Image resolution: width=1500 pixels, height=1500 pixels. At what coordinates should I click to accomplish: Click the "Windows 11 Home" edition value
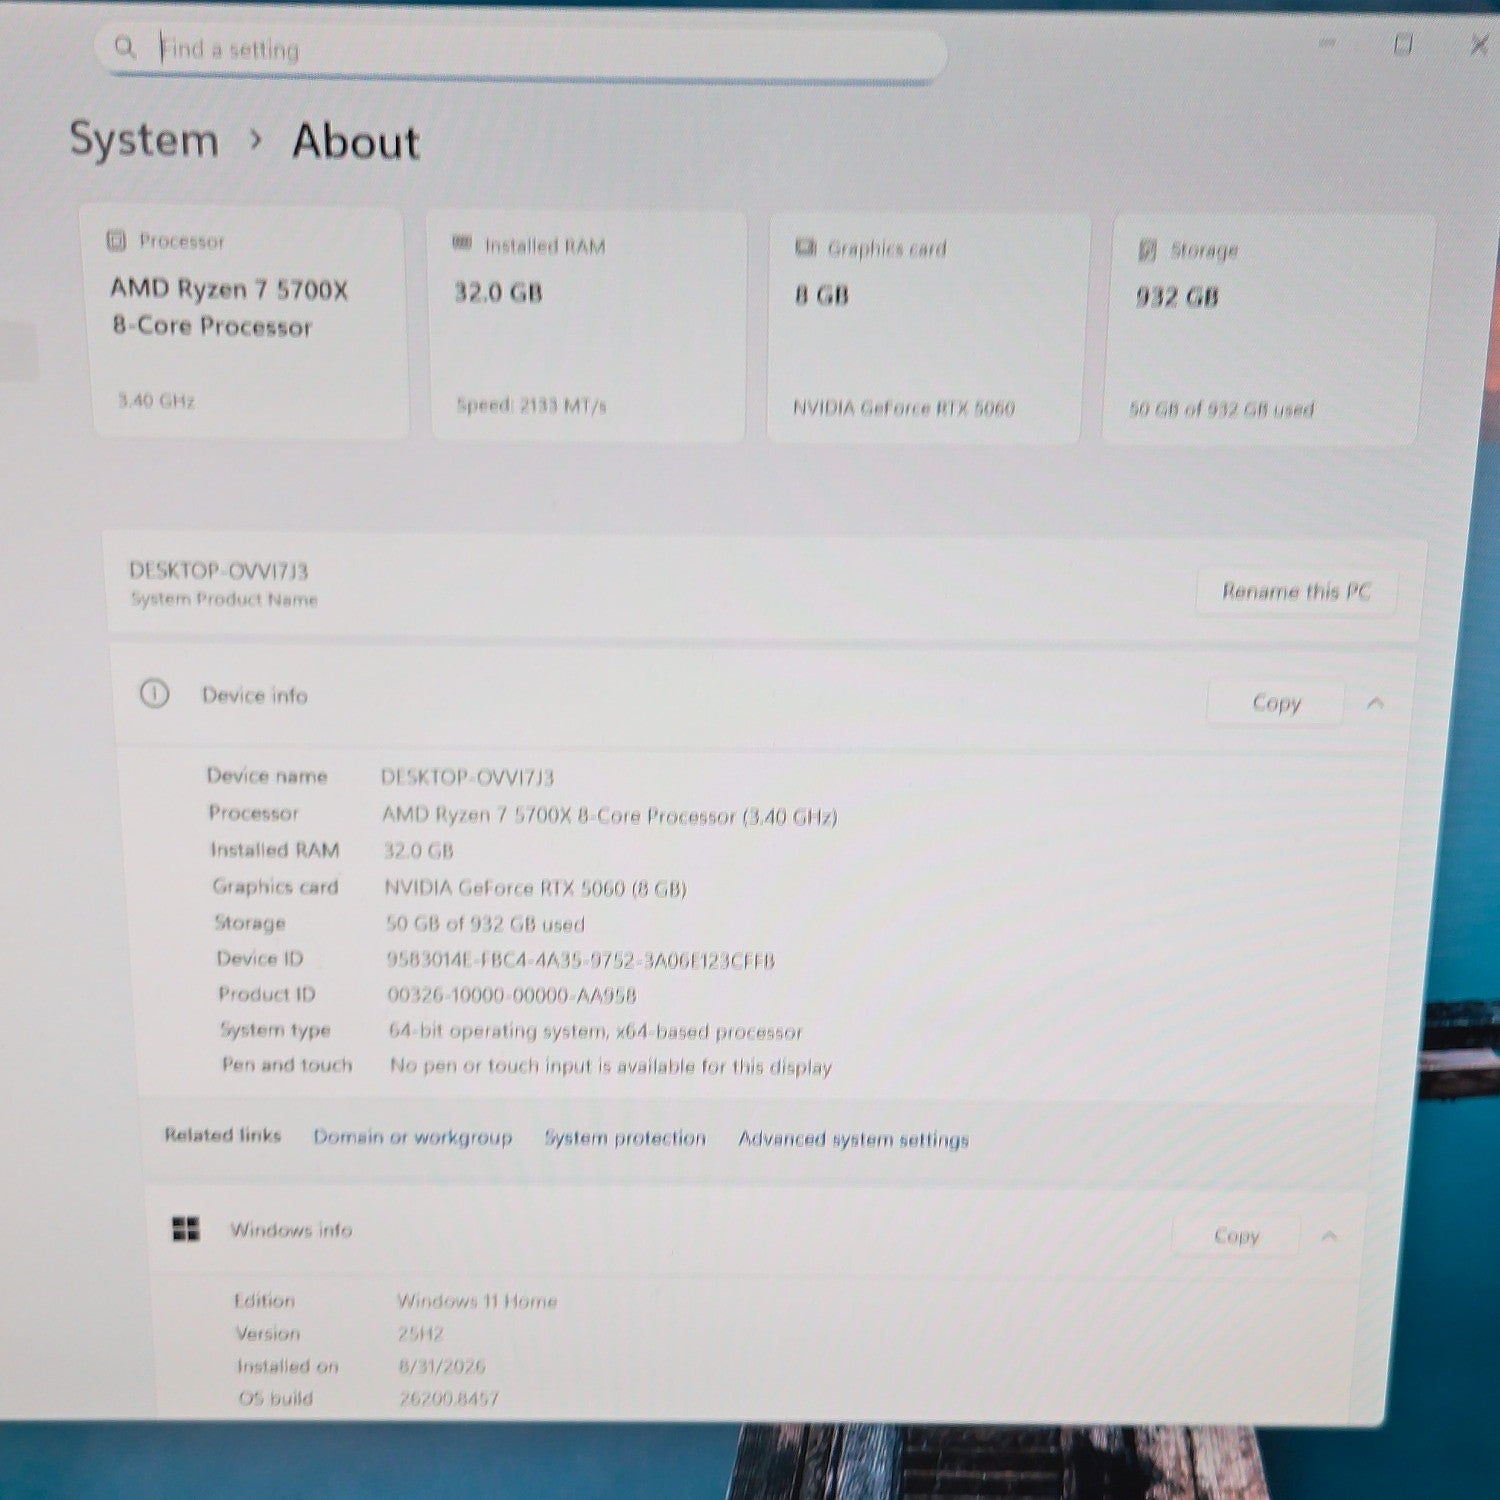point(477,1301)
